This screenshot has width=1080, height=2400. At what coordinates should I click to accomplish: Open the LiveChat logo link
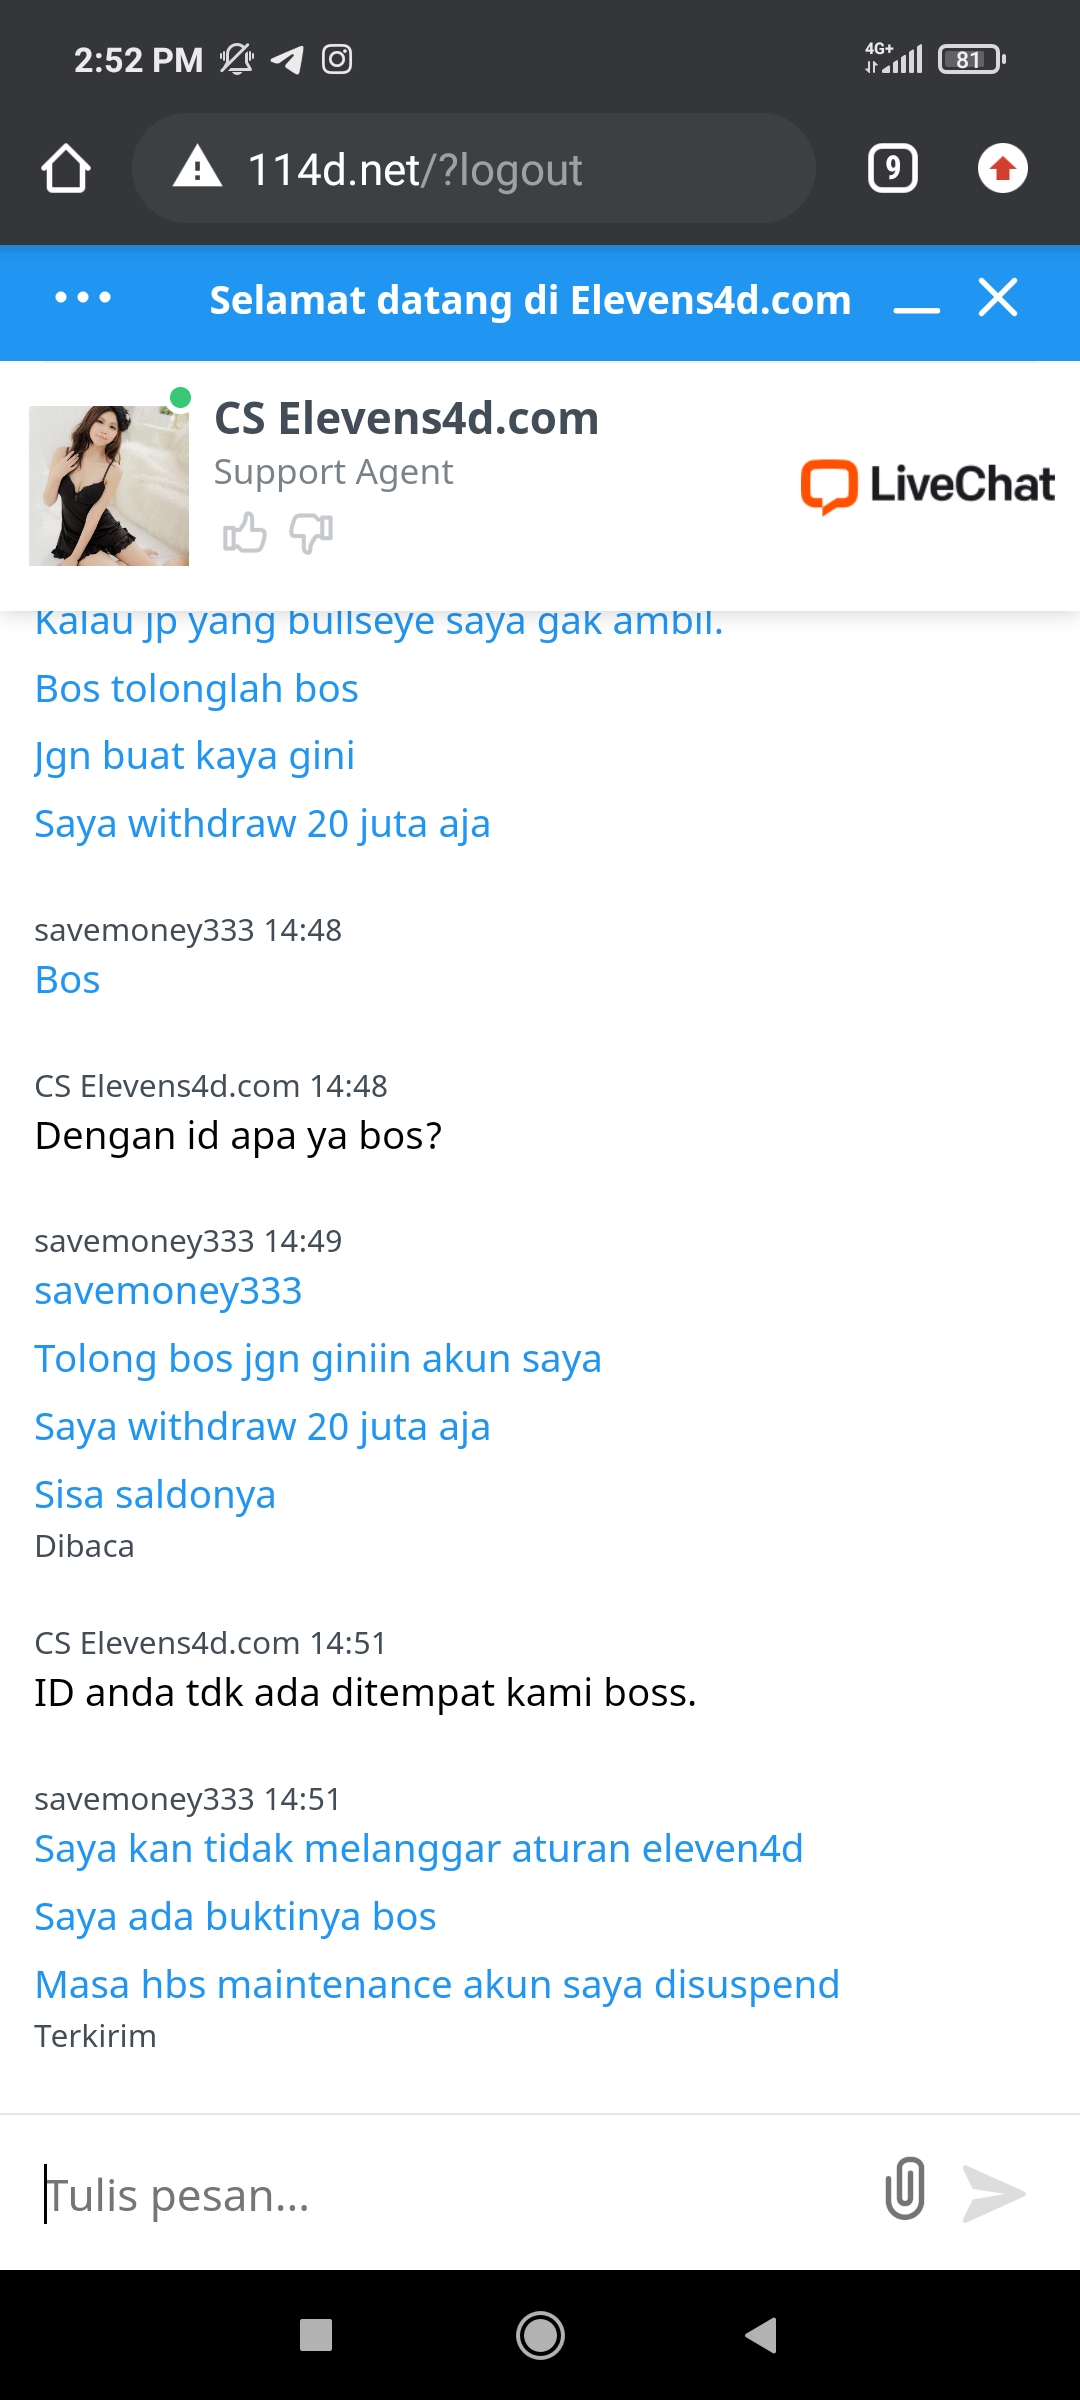927,485
